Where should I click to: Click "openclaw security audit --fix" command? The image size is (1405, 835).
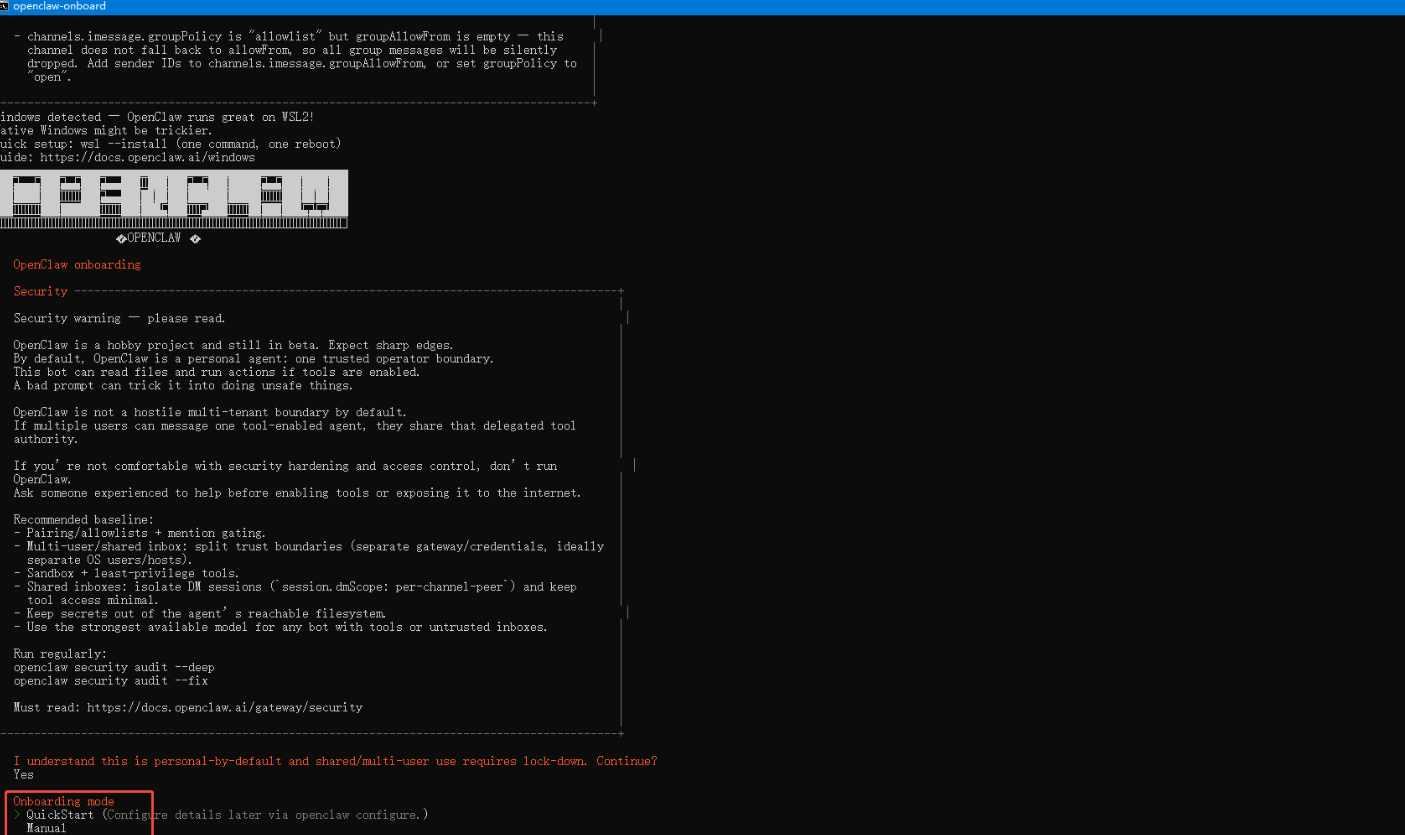[110, 680]
